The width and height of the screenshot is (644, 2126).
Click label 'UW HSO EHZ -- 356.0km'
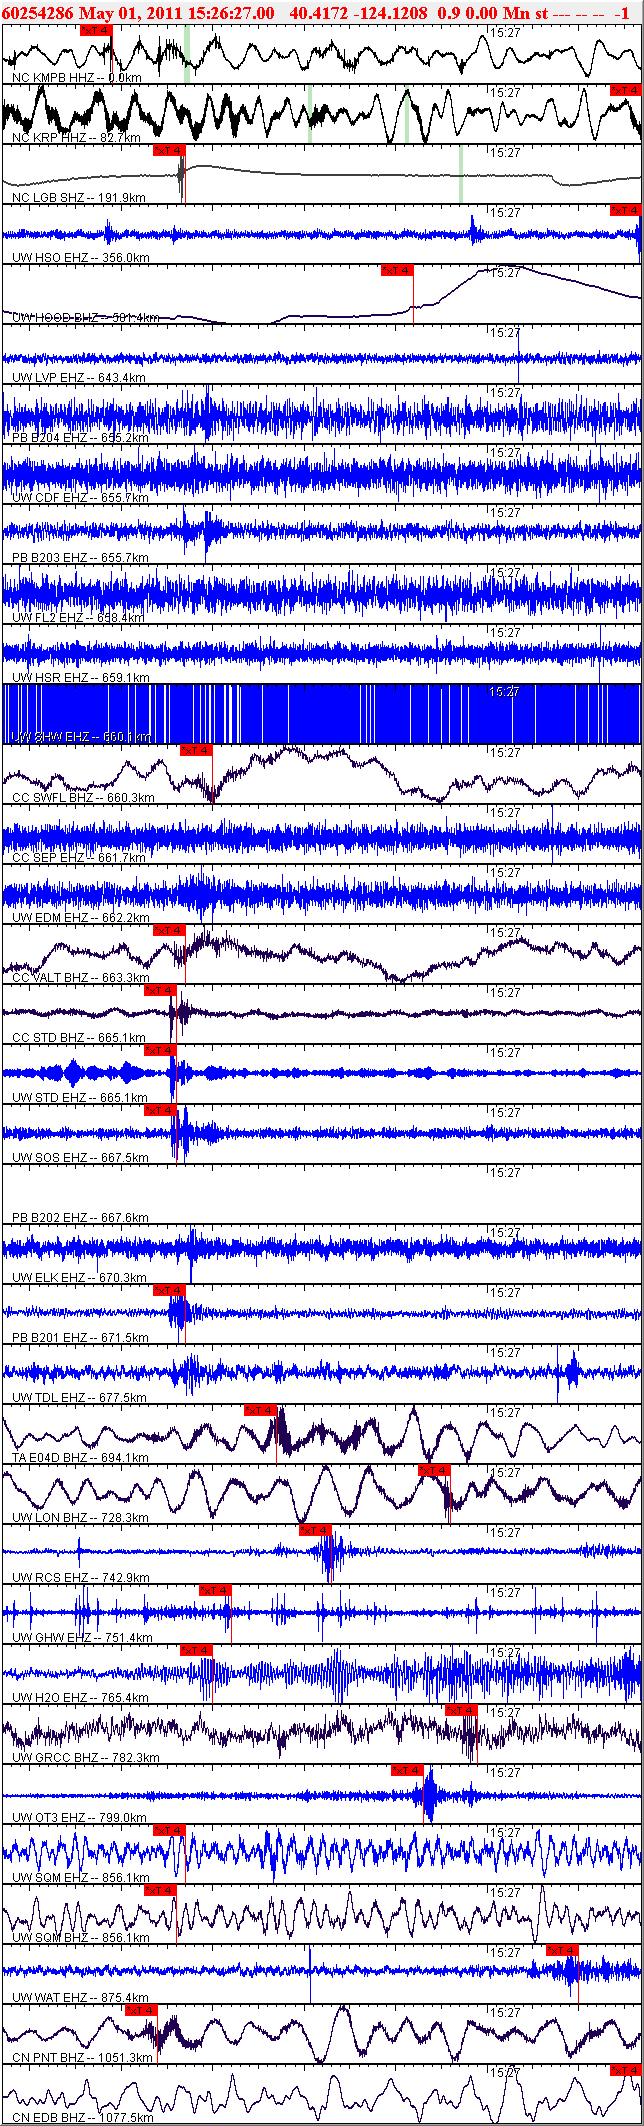tap(81, 257)
